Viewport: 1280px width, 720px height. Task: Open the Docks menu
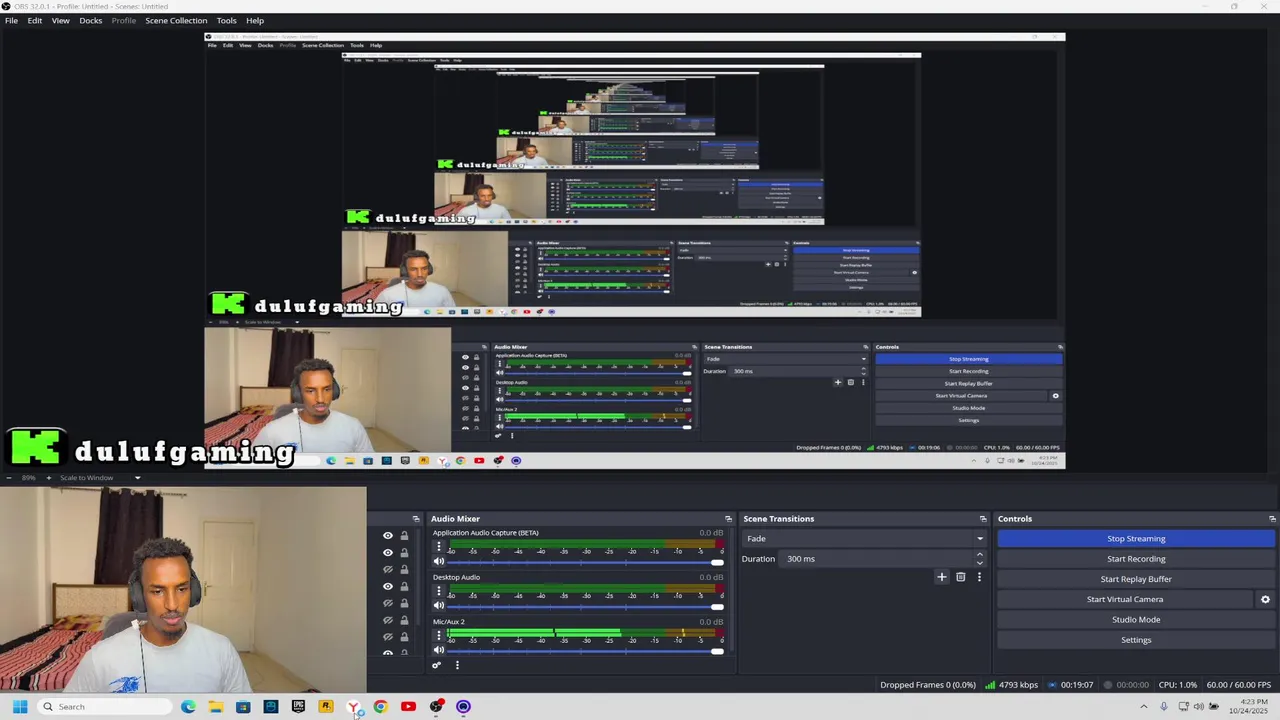(x=91, y=20)
